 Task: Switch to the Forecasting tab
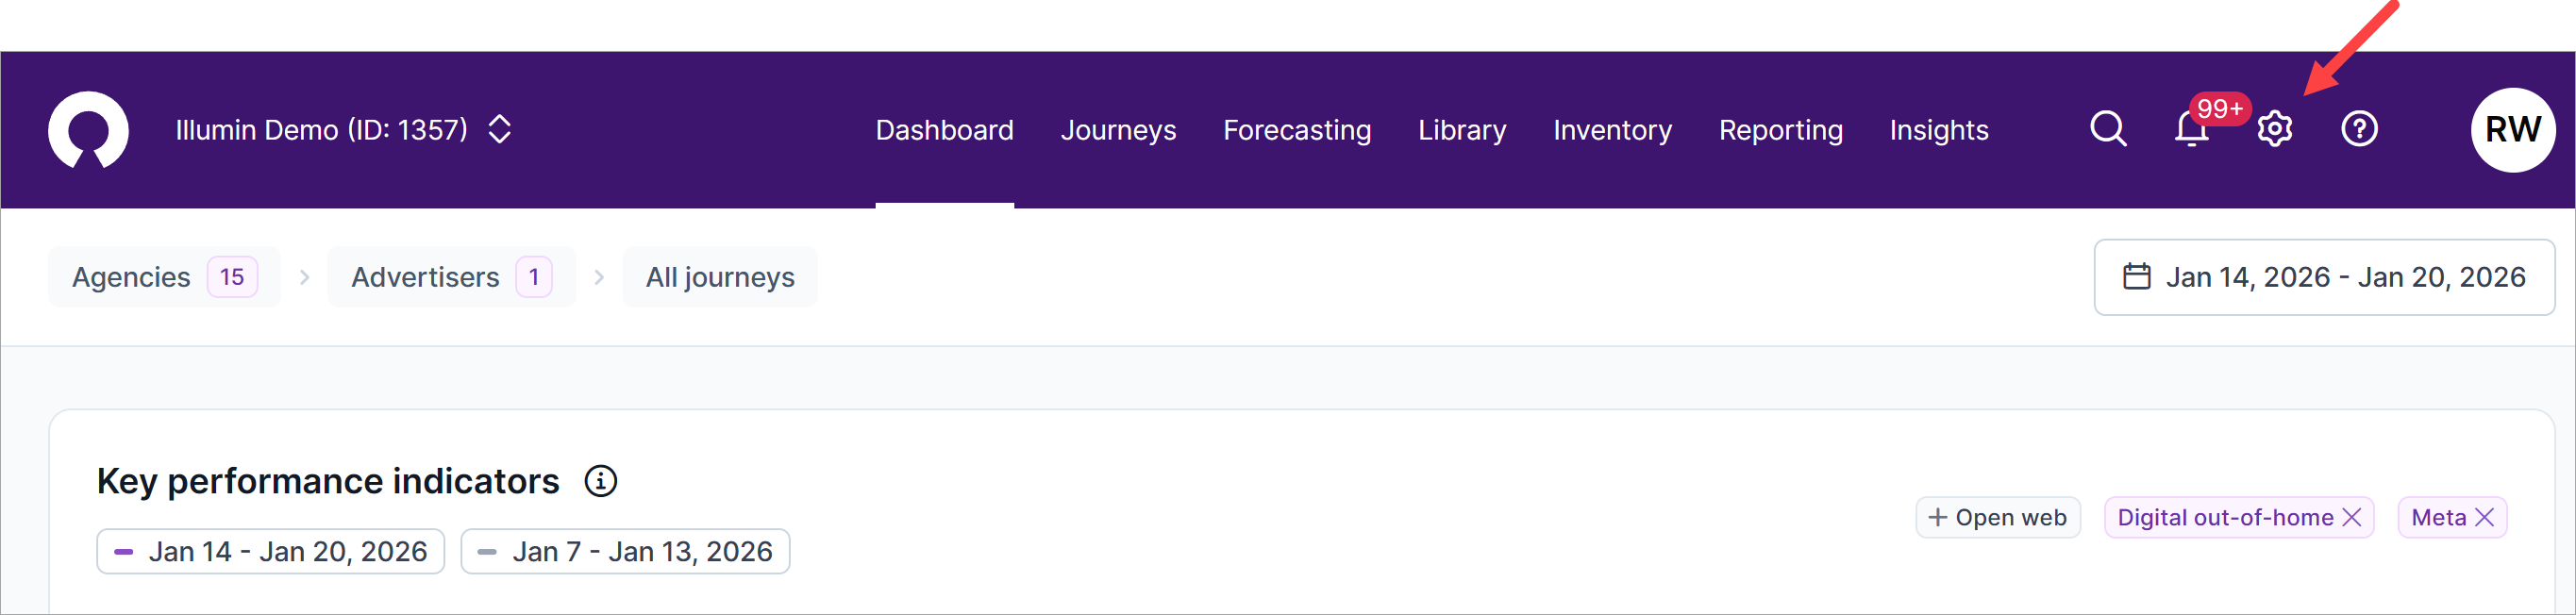pyautogui.click(x=1297, y=130)
